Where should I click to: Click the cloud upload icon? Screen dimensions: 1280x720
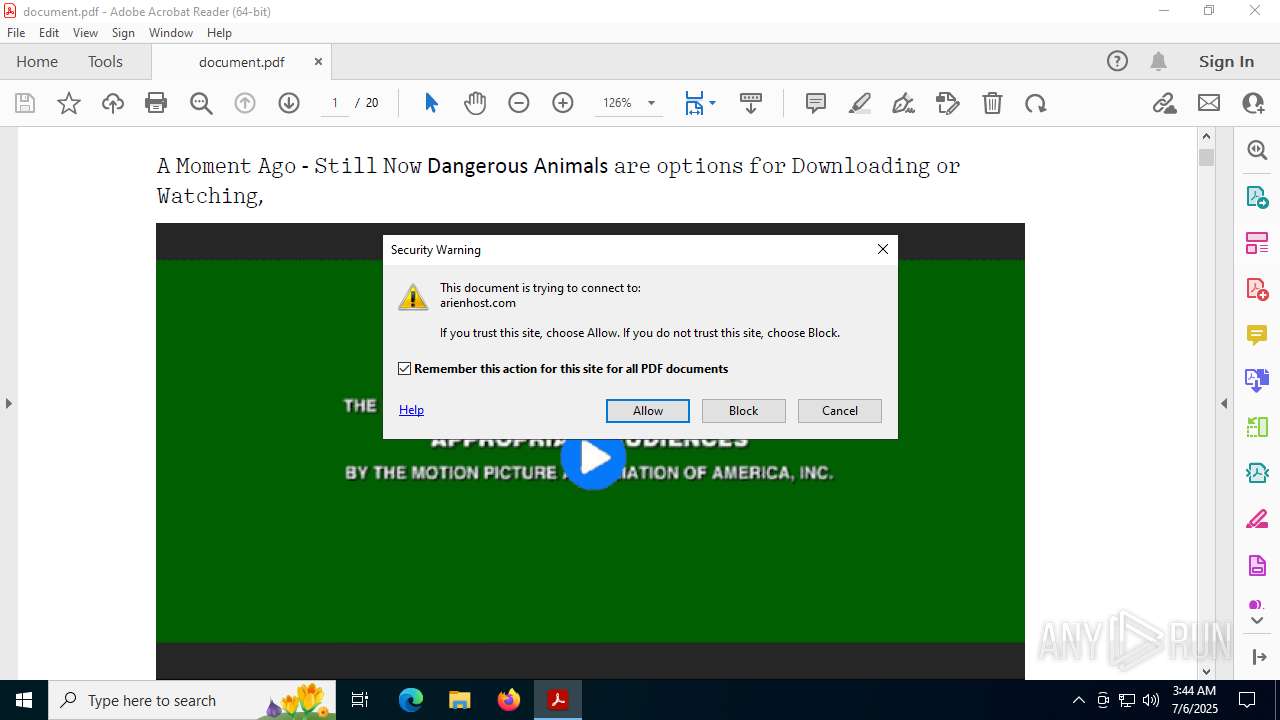[x=113, y=103]
